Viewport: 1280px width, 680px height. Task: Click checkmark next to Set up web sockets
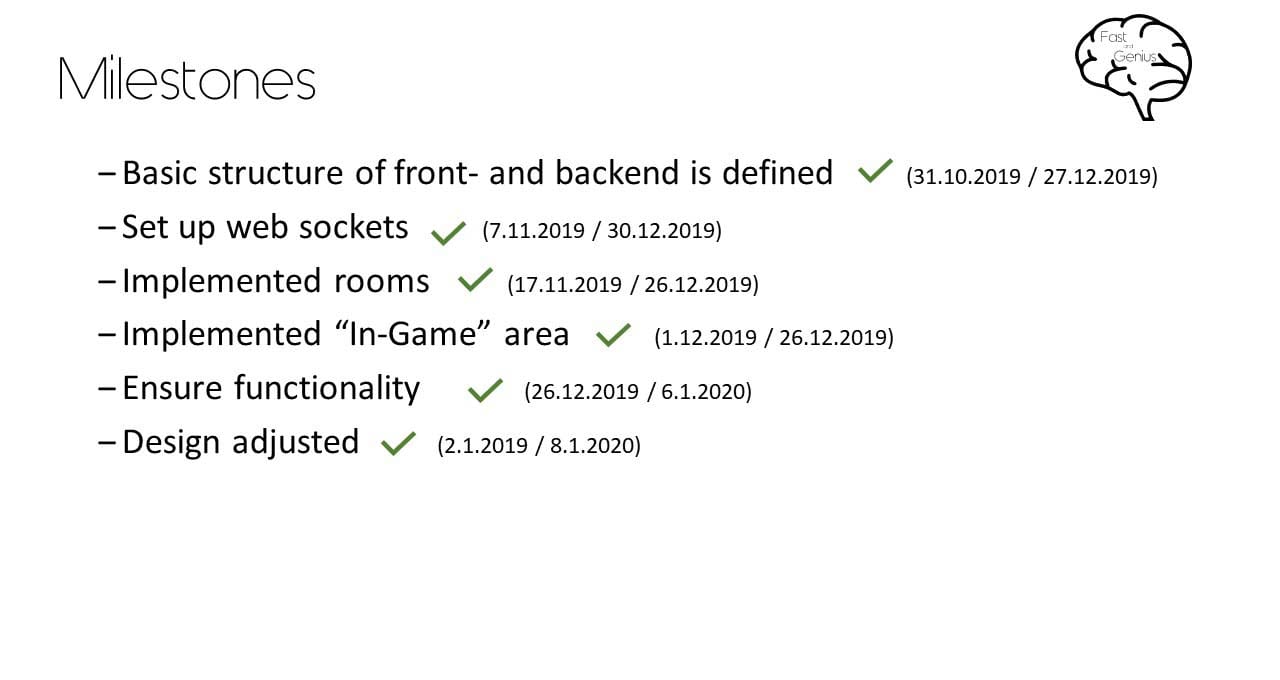pos(448,233)
